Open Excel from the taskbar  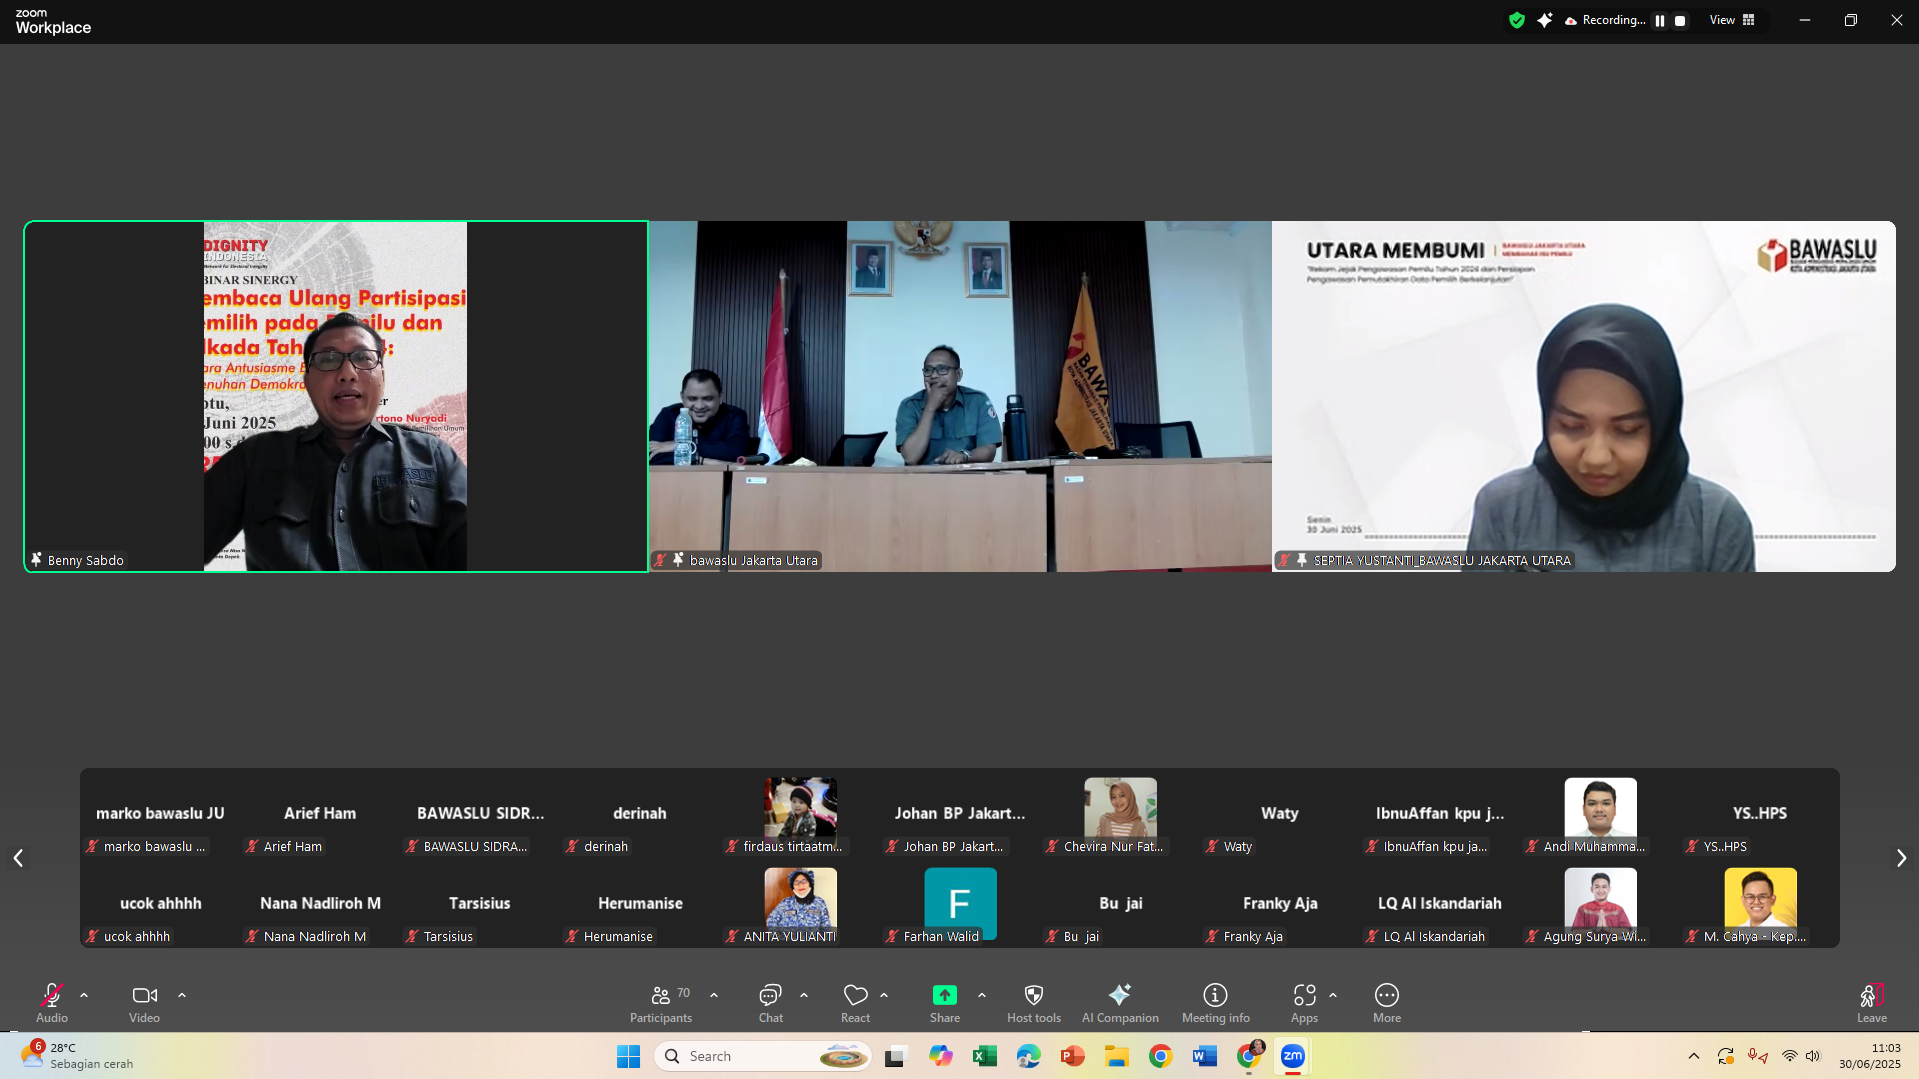pos(985,1056)
